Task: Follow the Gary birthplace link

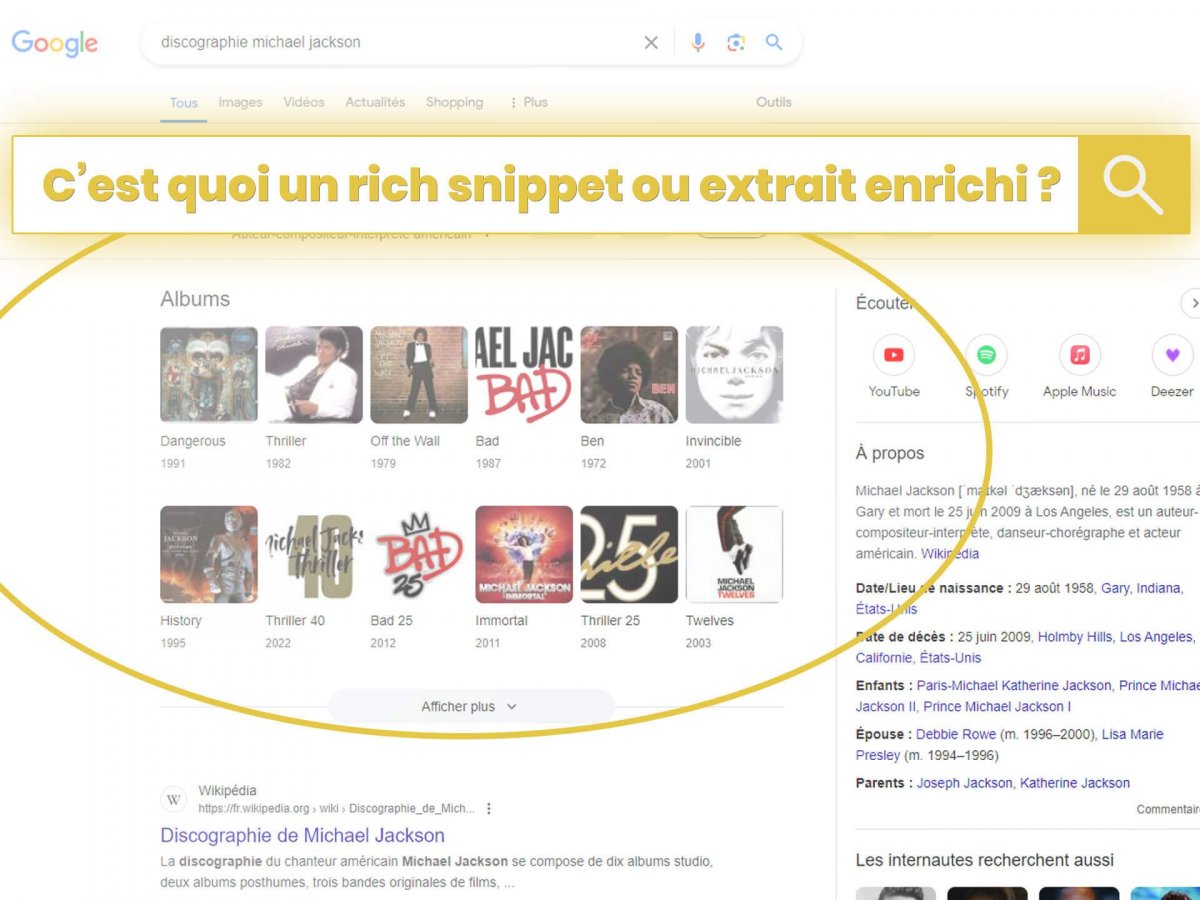Action: [x=1114, y=588]
